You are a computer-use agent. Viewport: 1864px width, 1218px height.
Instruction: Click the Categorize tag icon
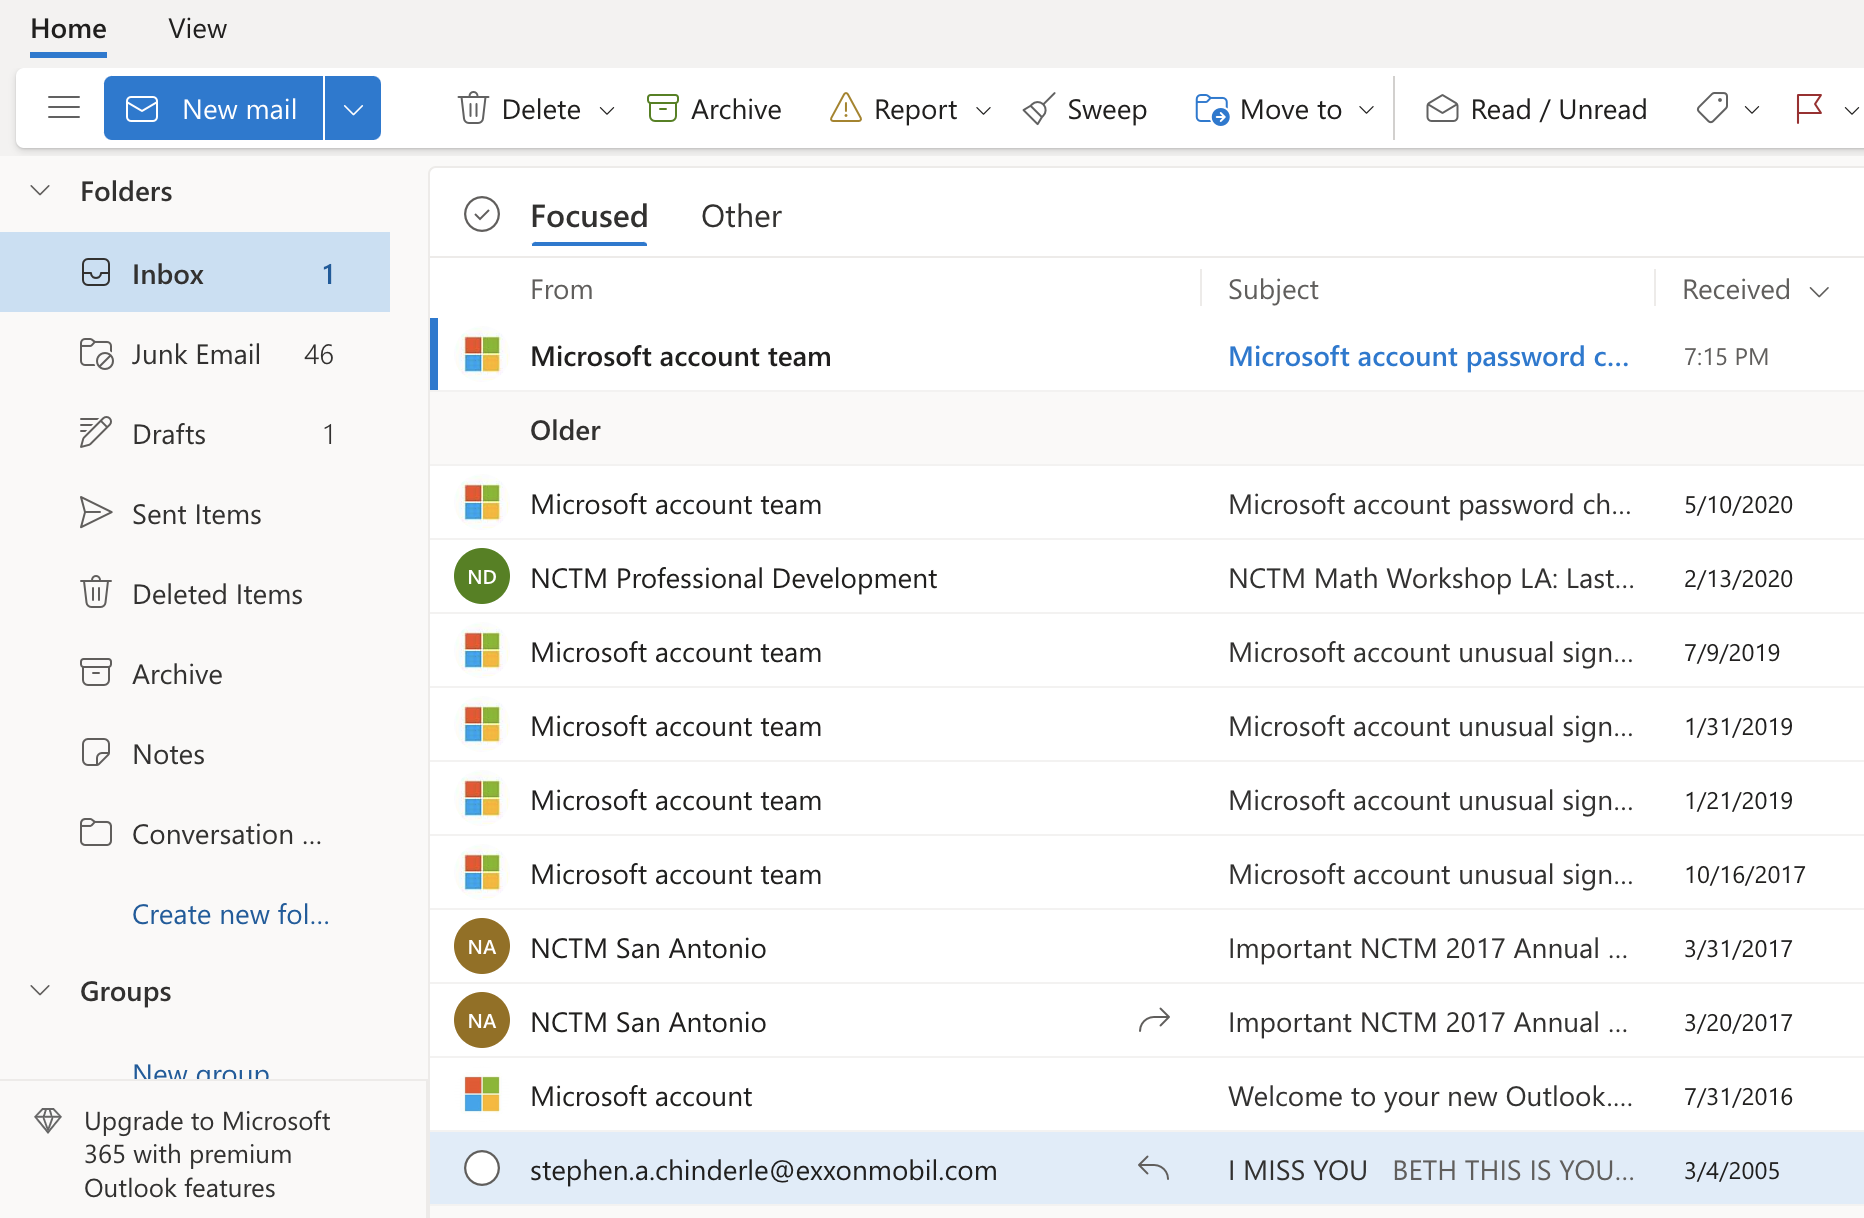click(1713, 108)
